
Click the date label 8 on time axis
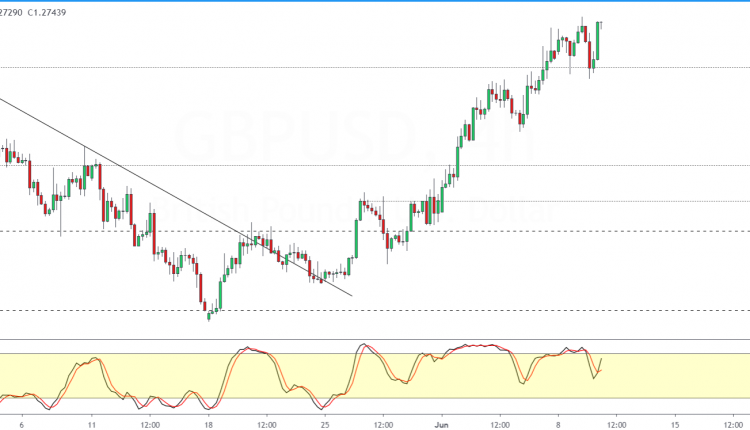point(558,425)
